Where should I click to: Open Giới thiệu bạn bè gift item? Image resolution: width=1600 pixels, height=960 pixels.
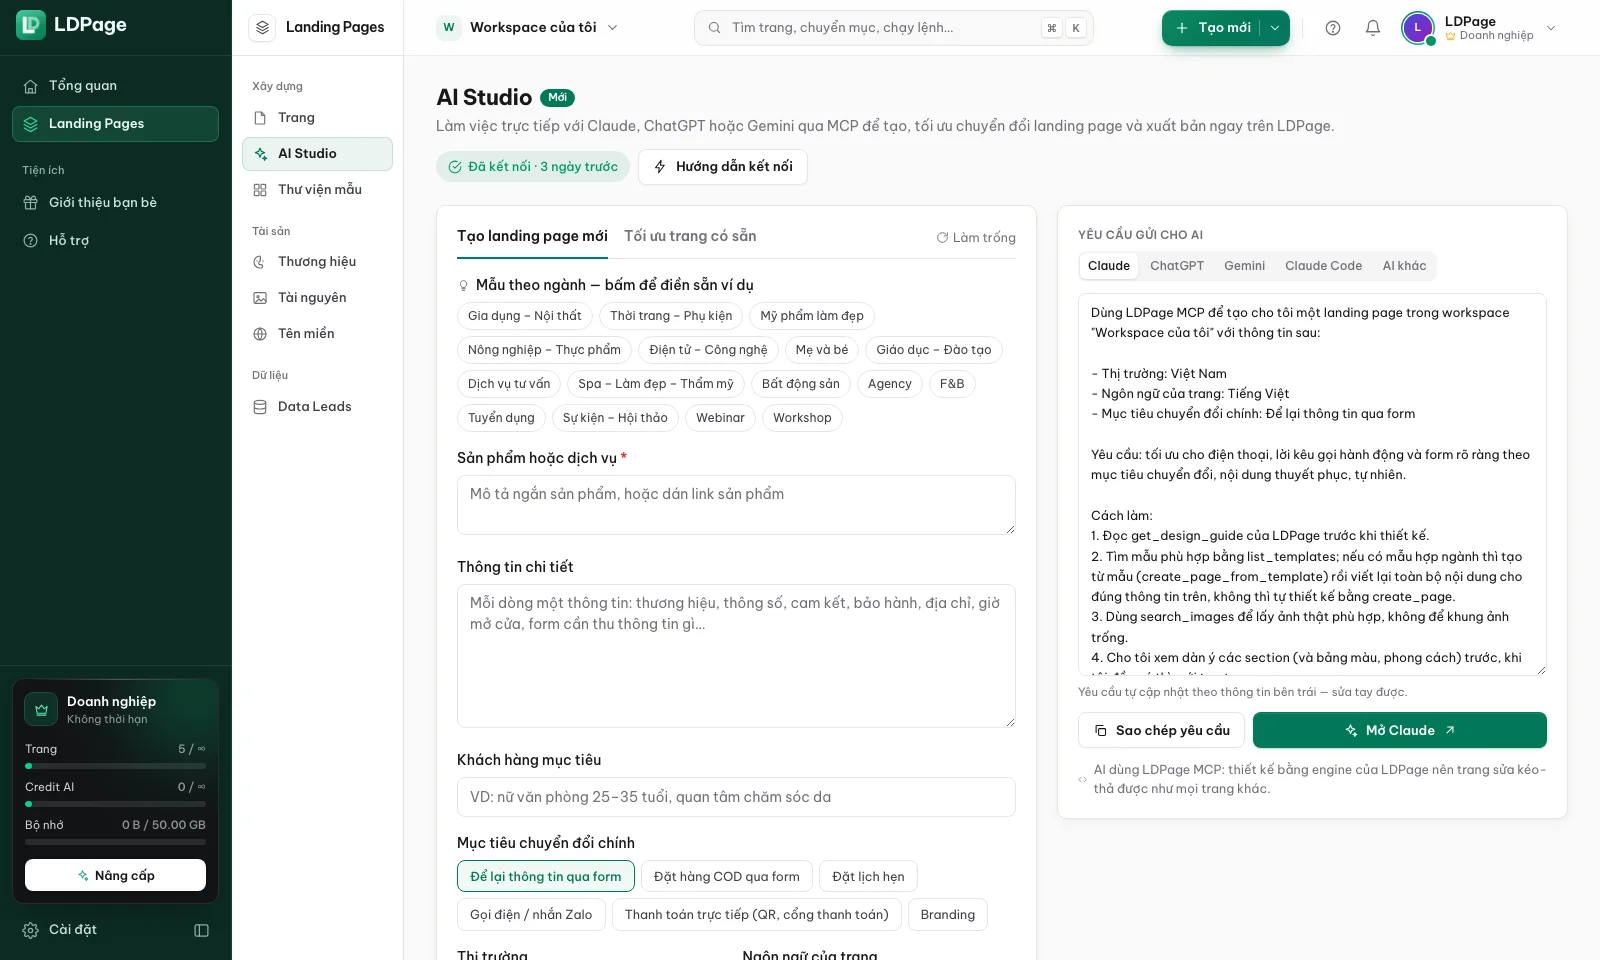point(115,203)
